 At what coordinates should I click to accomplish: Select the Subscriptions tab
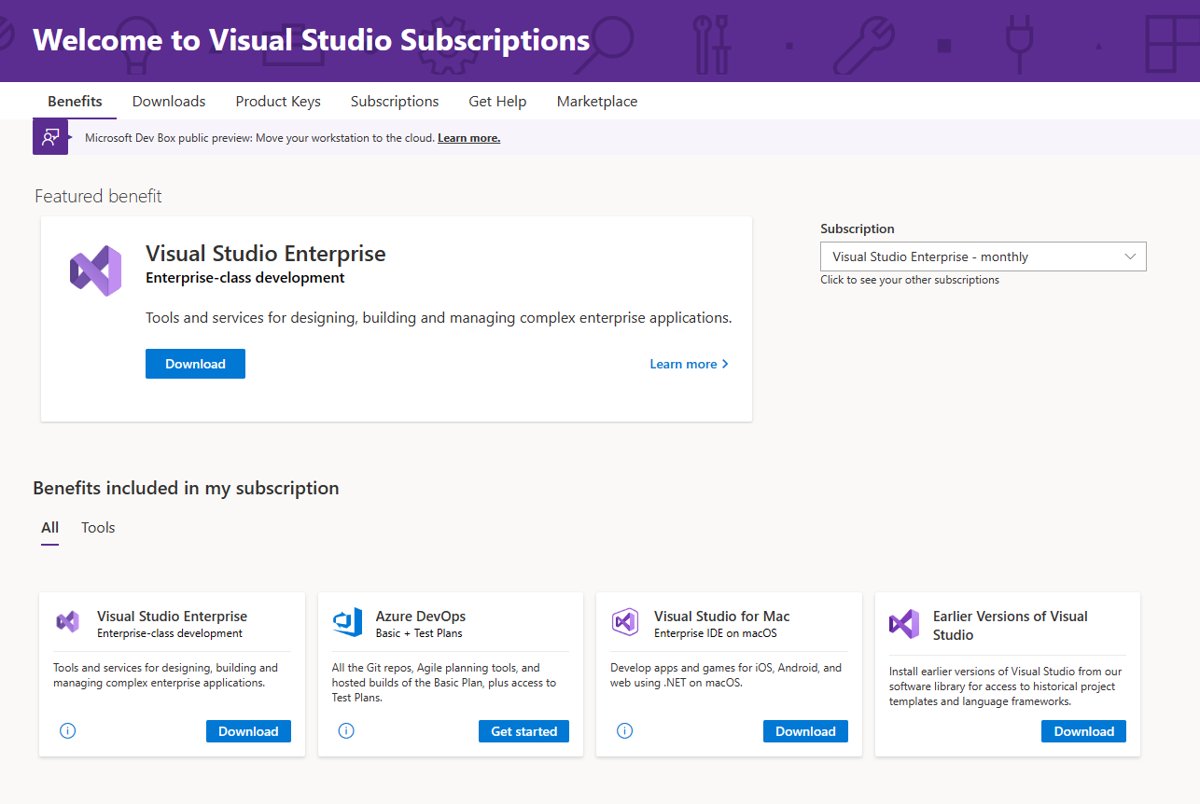click(395, 101)
